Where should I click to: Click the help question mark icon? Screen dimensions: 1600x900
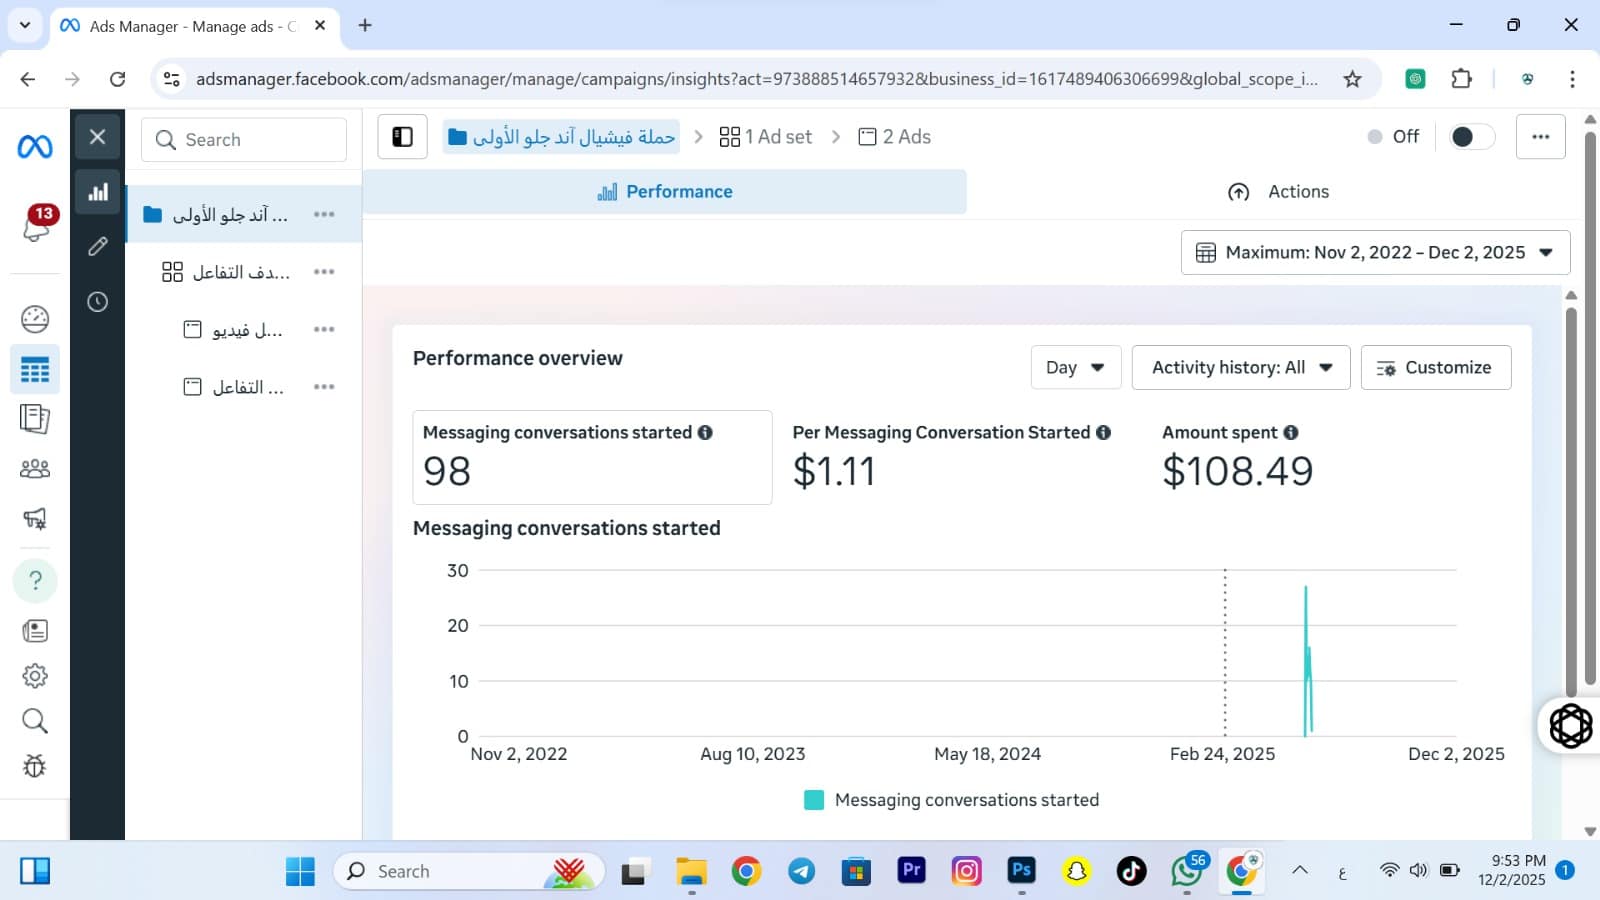35,581
